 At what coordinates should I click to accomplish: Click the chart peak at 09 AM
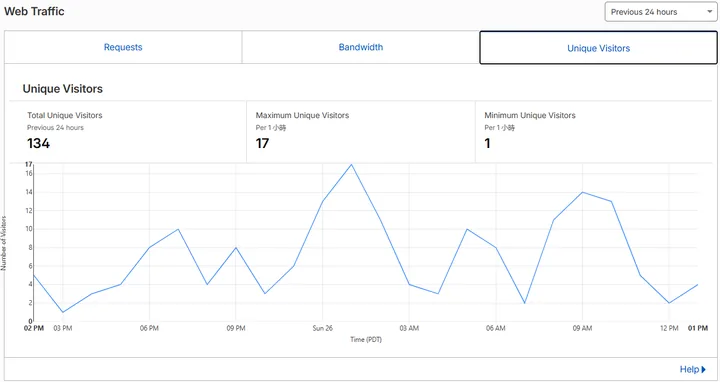[582, 192]
